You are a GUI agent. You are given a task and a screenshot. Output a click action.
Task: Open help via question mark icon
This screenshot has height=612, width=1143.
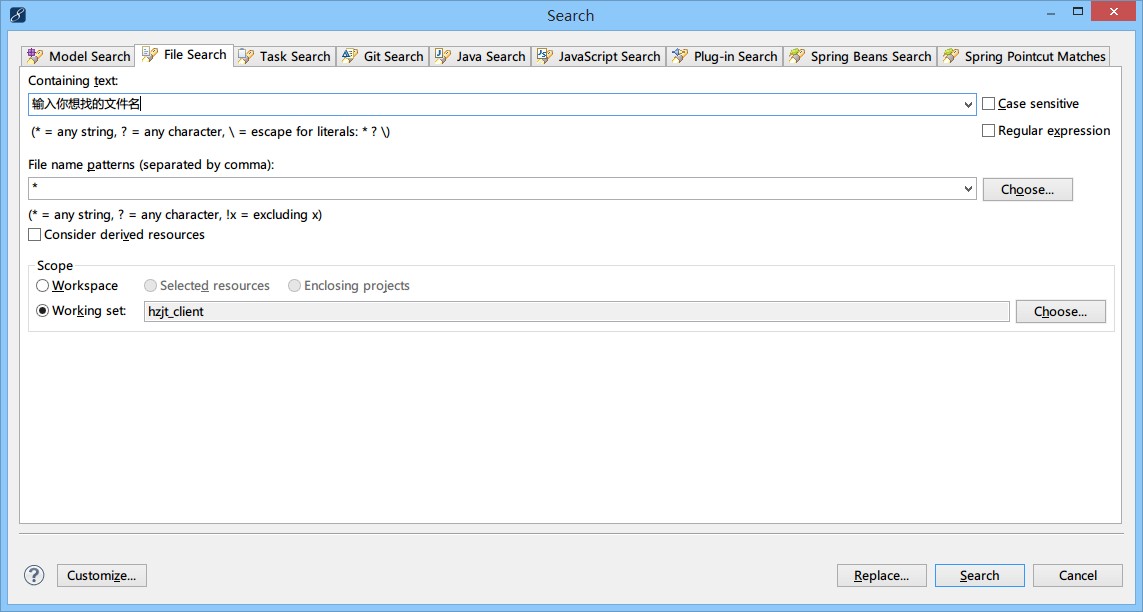pos(34,575)
